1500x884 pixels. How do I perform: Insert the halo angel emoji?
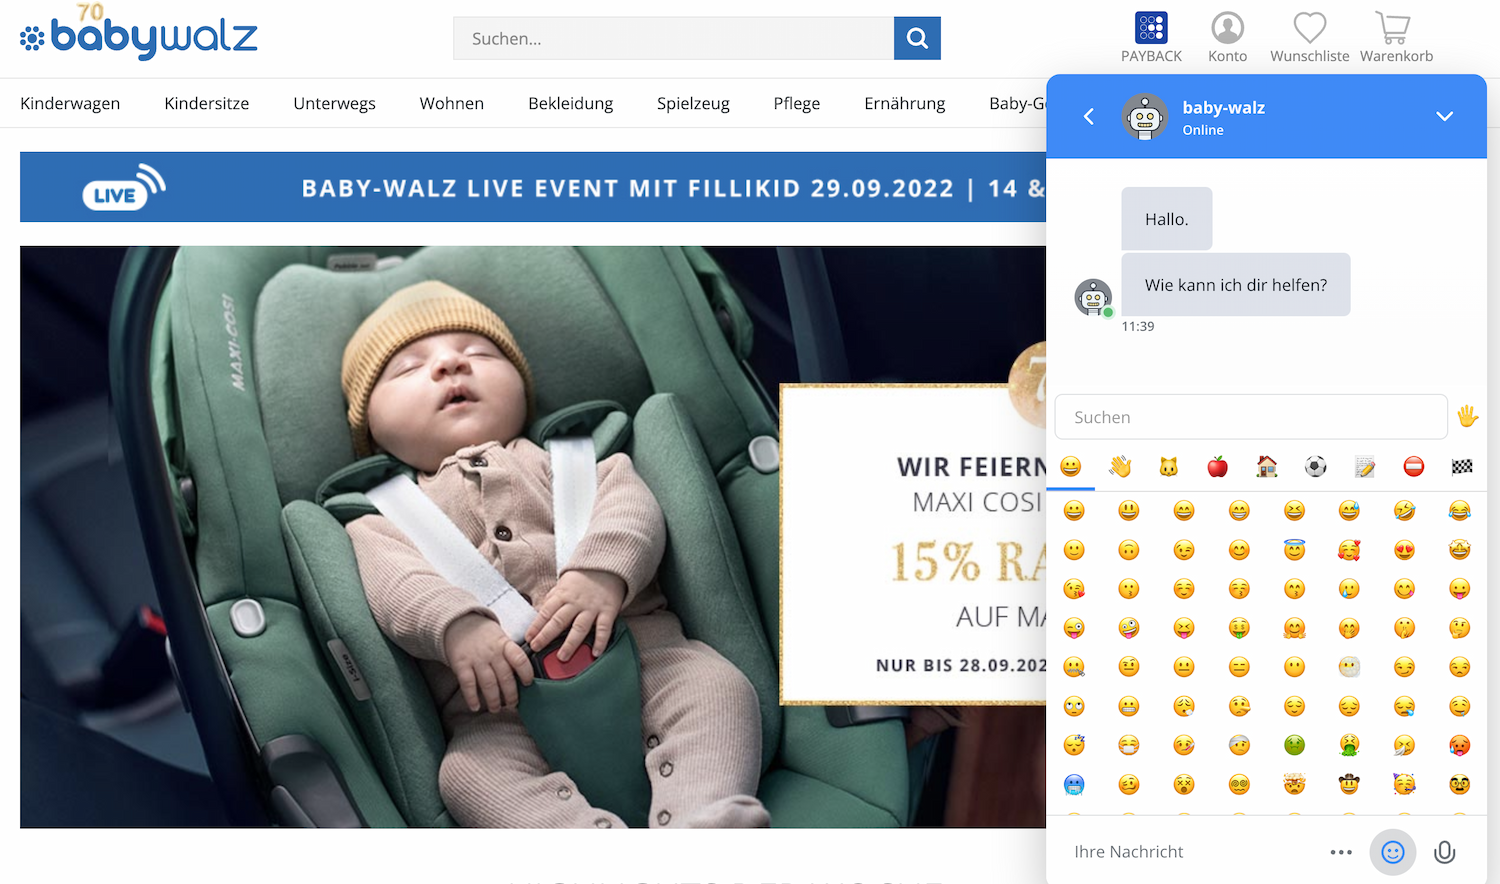[1294, 550]
